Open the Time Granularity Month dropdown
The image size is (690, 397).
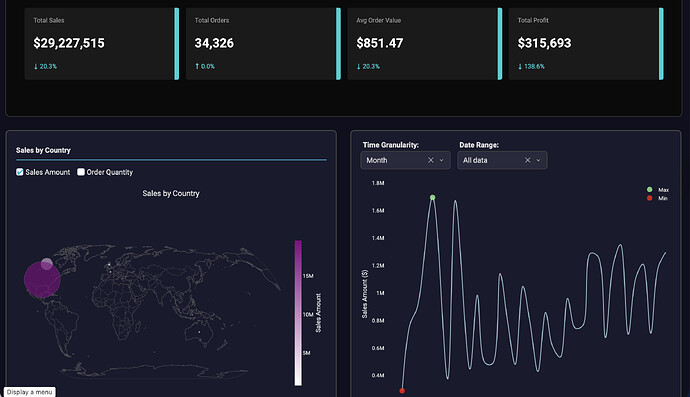[405, 160]
